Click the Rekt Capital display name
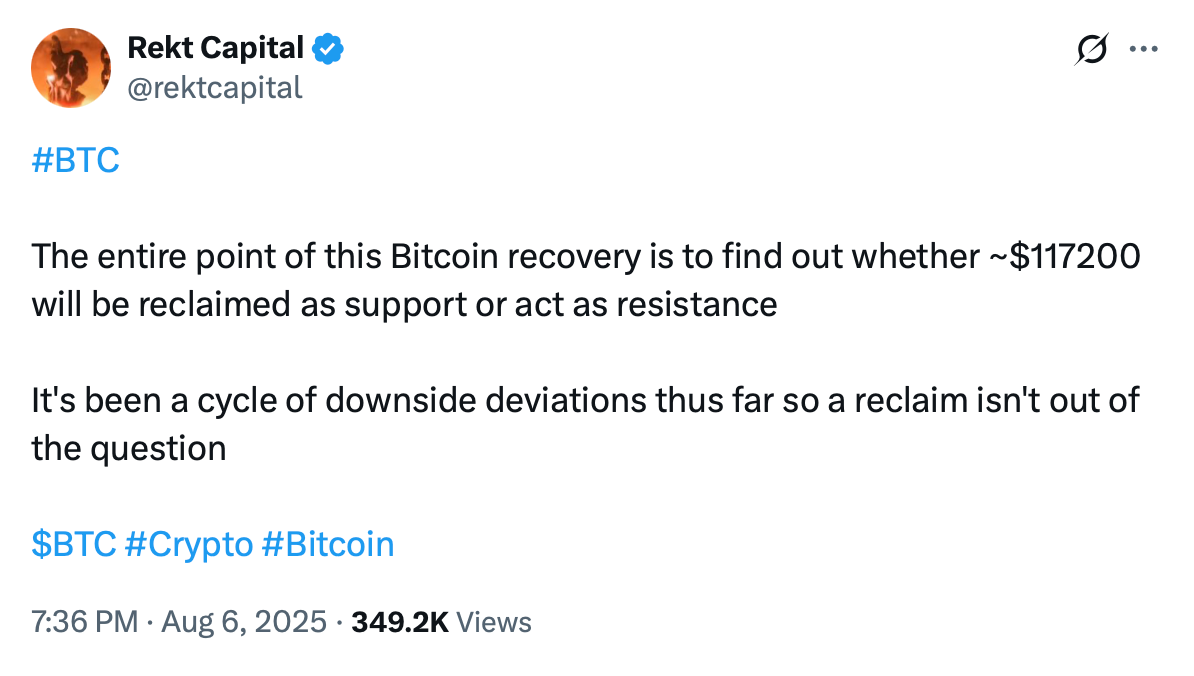Screen dimensions: 1194x676 [x=215, y=48]
